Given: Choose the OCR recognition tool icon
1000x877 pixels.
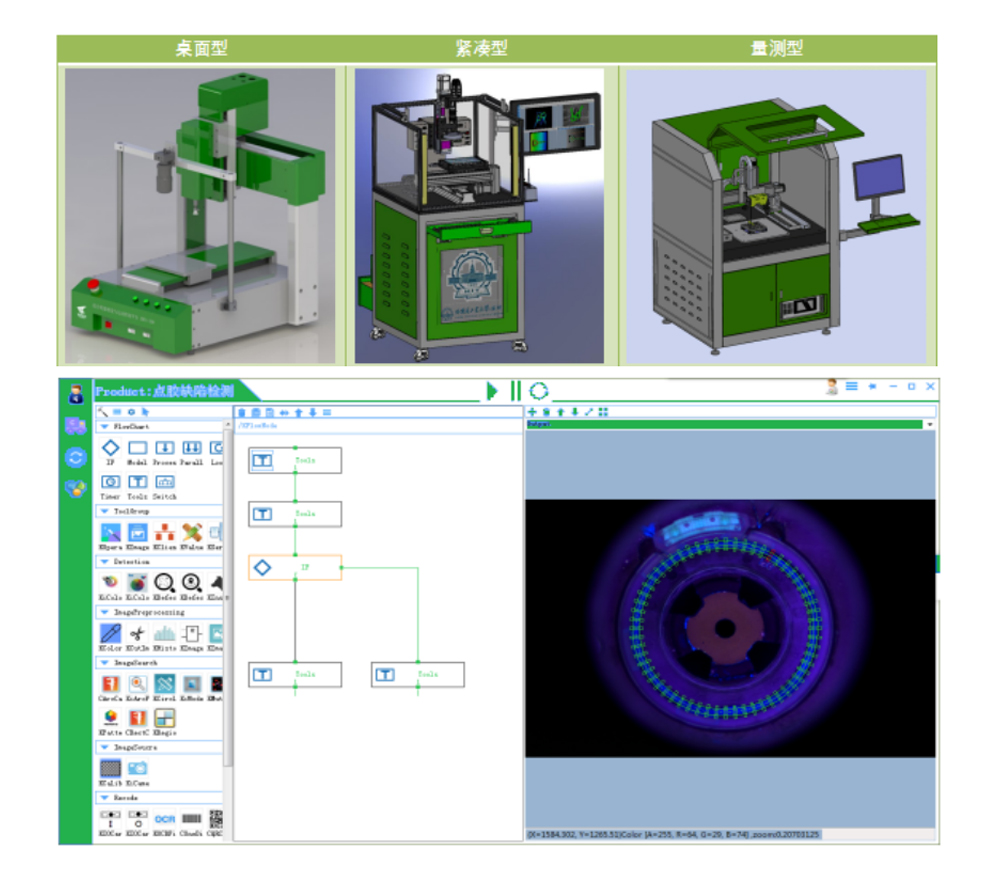Looking at the screenshot, I should [165, 818].
